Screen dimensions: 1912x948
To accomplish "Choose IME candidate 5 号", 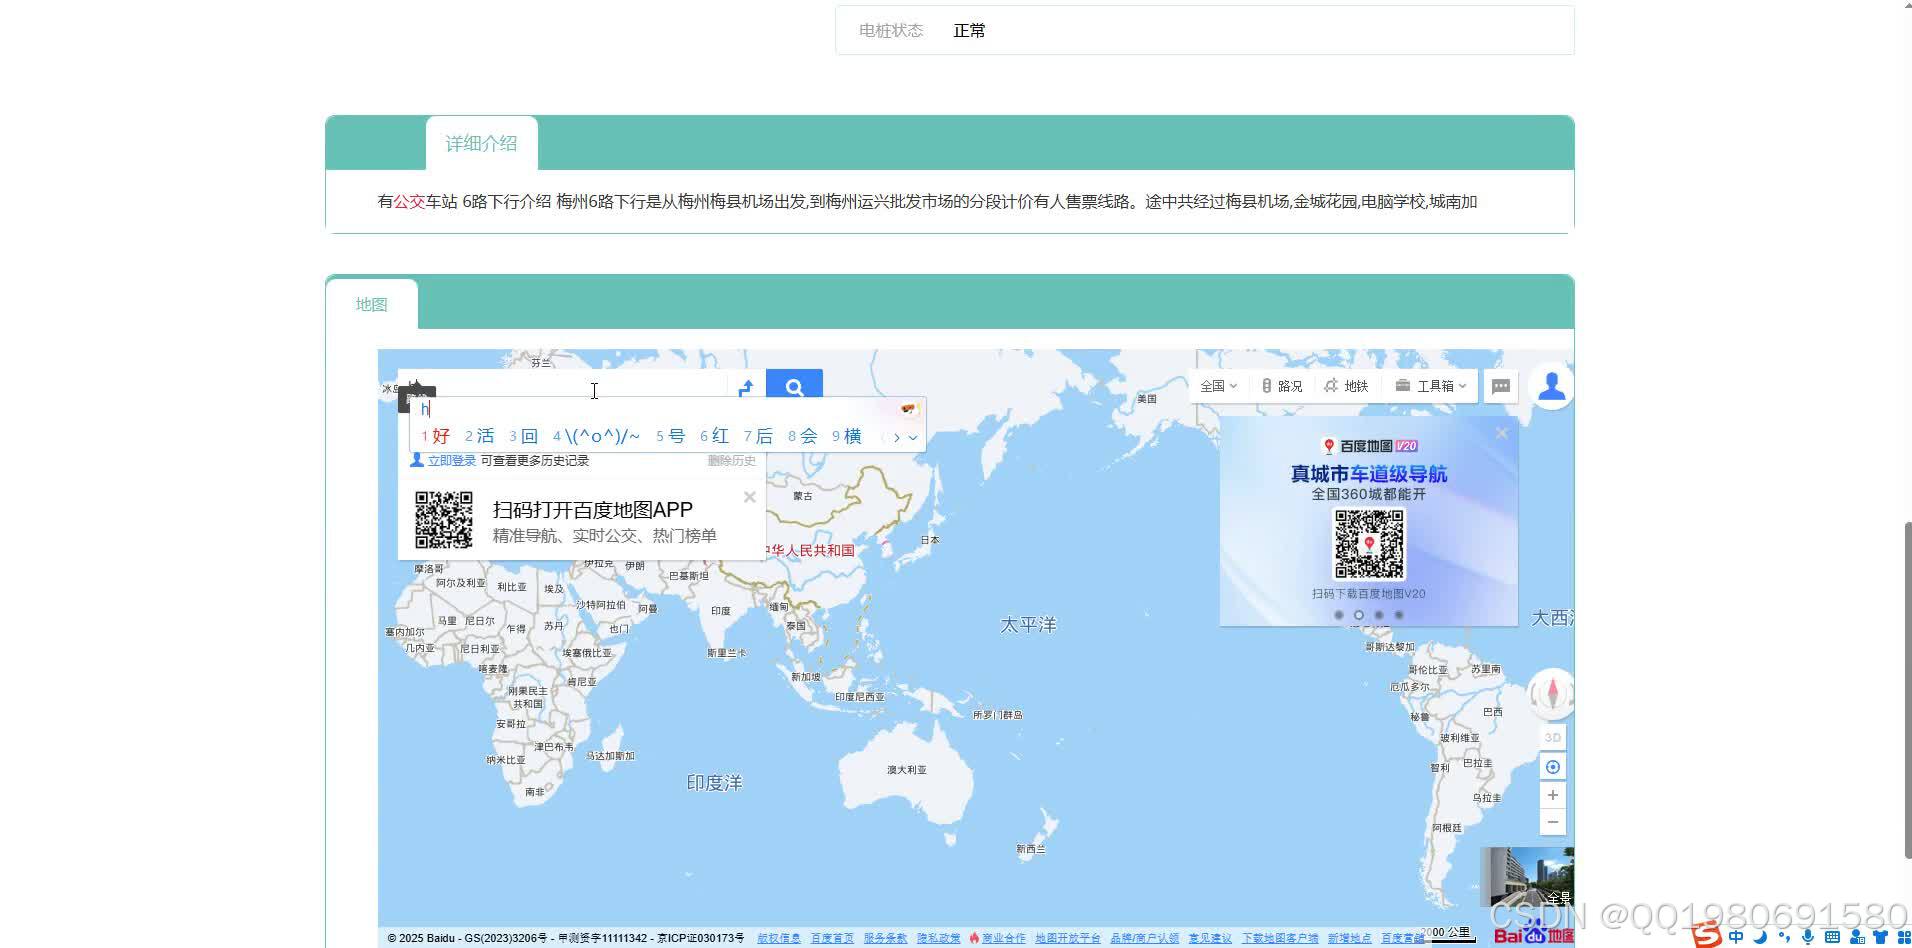I will pyautogui.click(x=670, y=436).
